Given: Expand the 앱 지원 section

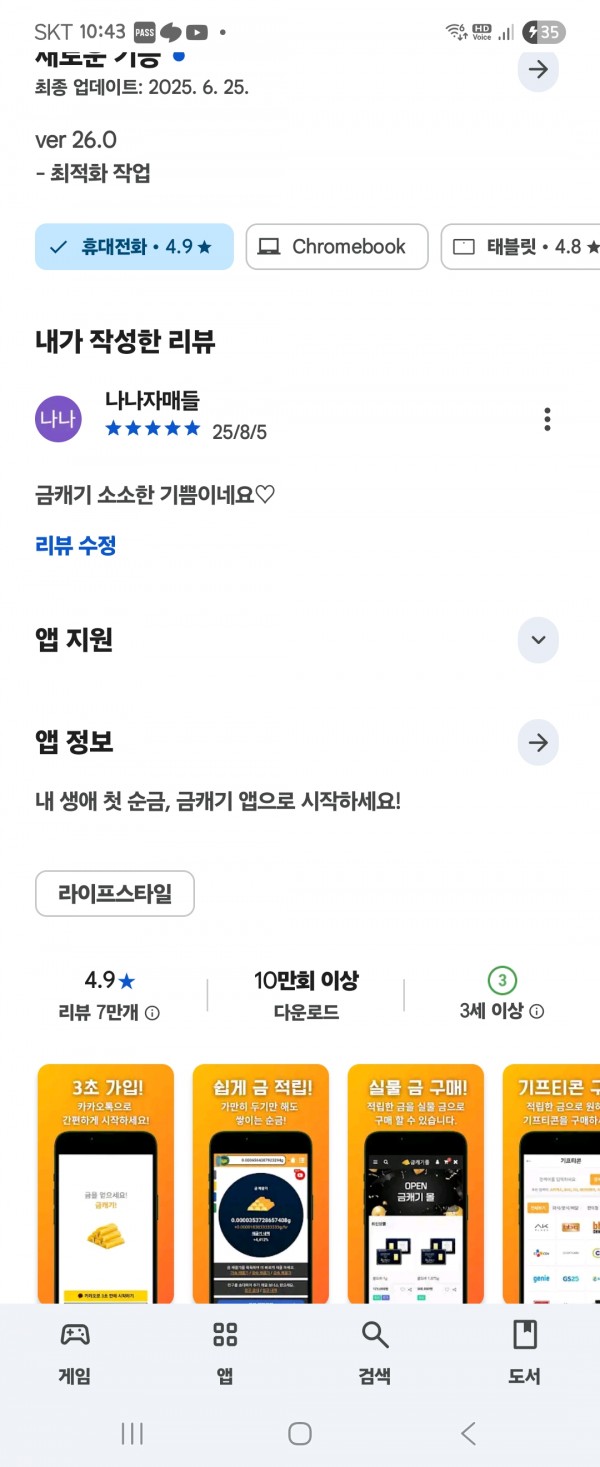Looking at the screenshot, I should [538, 640].
